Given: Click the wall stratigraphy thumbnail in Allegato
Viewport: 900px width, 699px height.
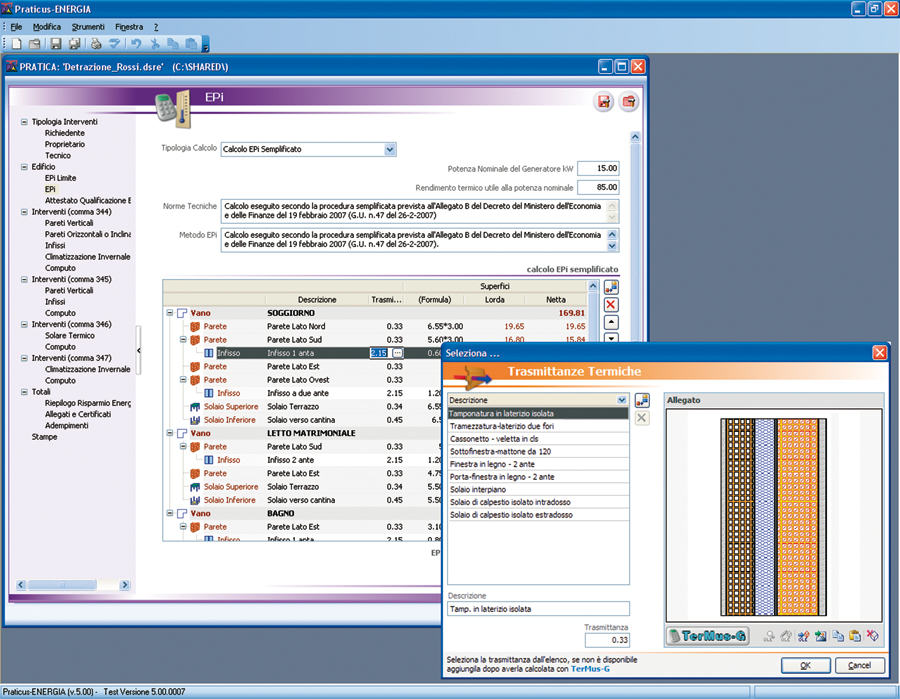Looking at the screenshot, I should click(x=773, y=517).
